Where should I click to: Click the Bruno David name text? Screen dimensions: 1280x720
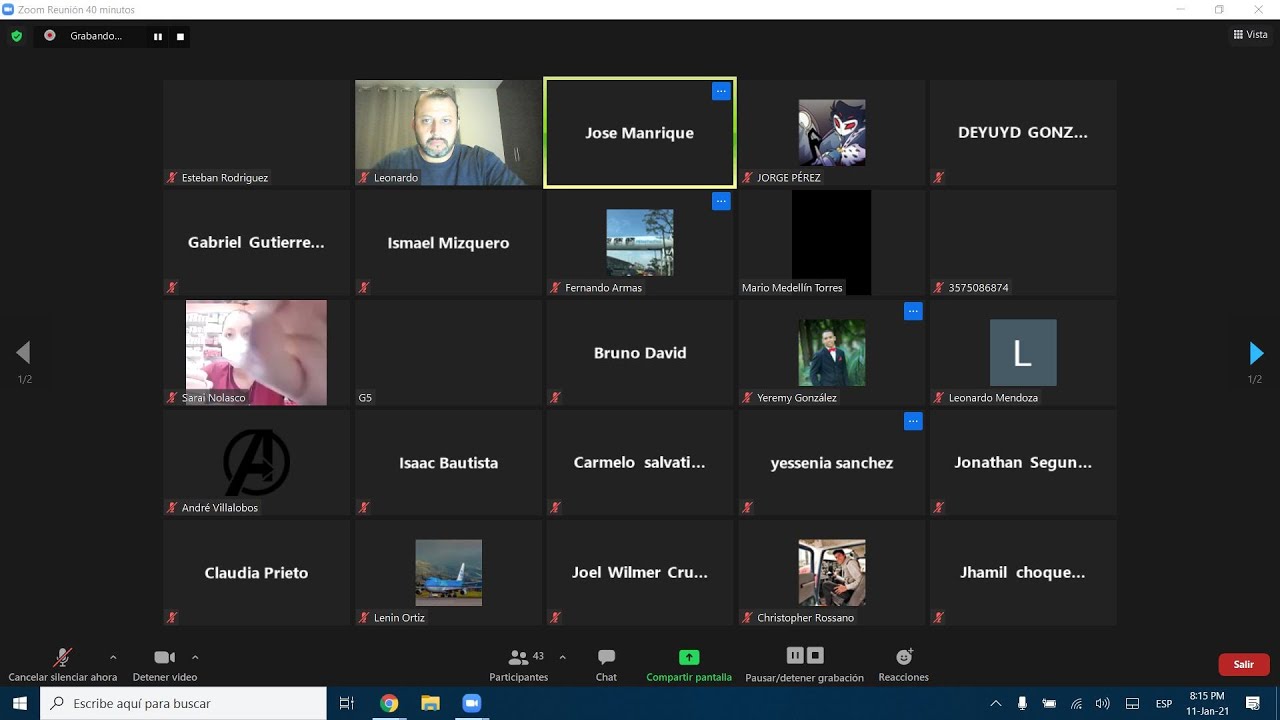[640, 353]
